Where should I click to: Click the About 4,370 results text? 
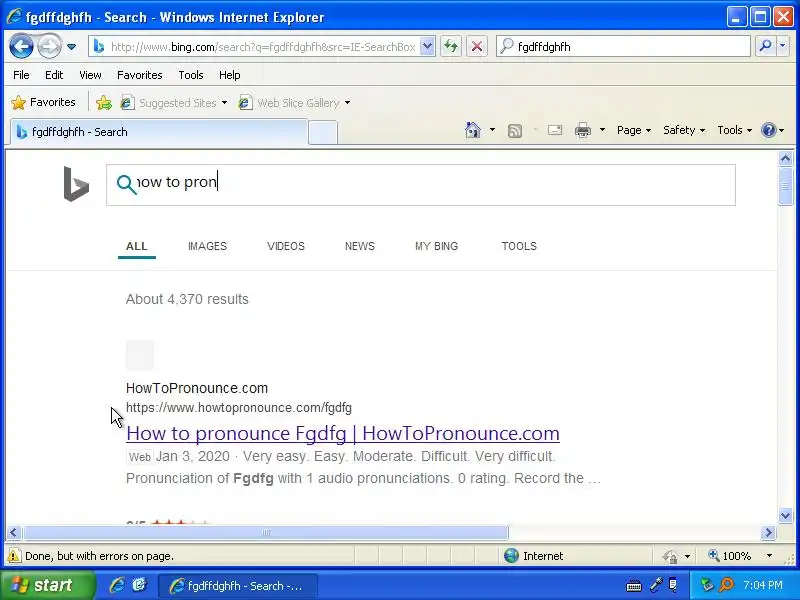pos(187,299)
